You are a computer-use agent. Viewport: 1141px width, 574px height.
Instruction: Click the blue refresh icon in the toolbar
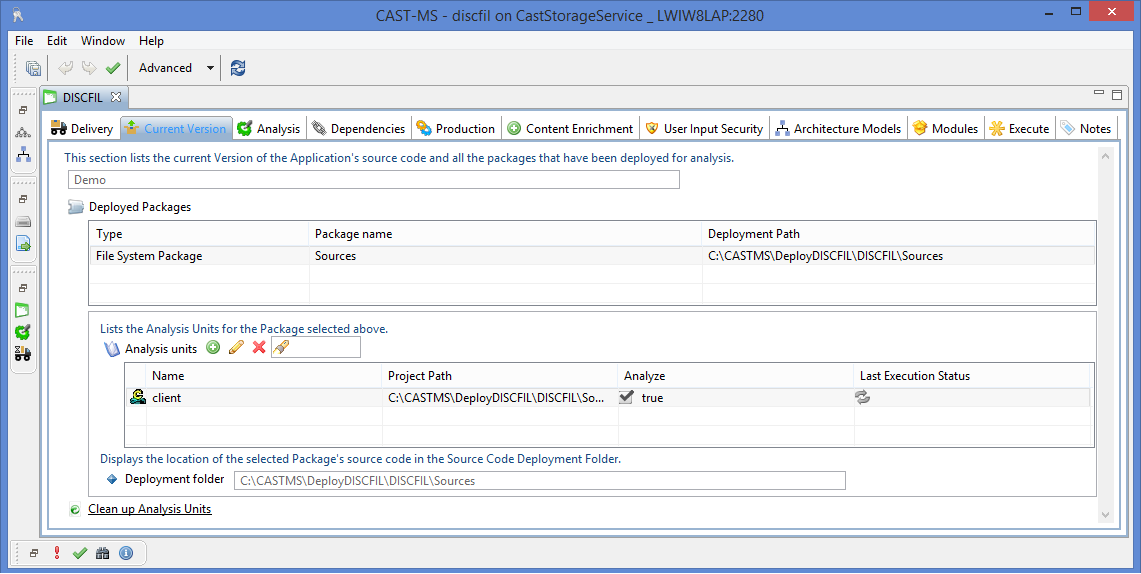pyautogui.click(x=238, y=68)
